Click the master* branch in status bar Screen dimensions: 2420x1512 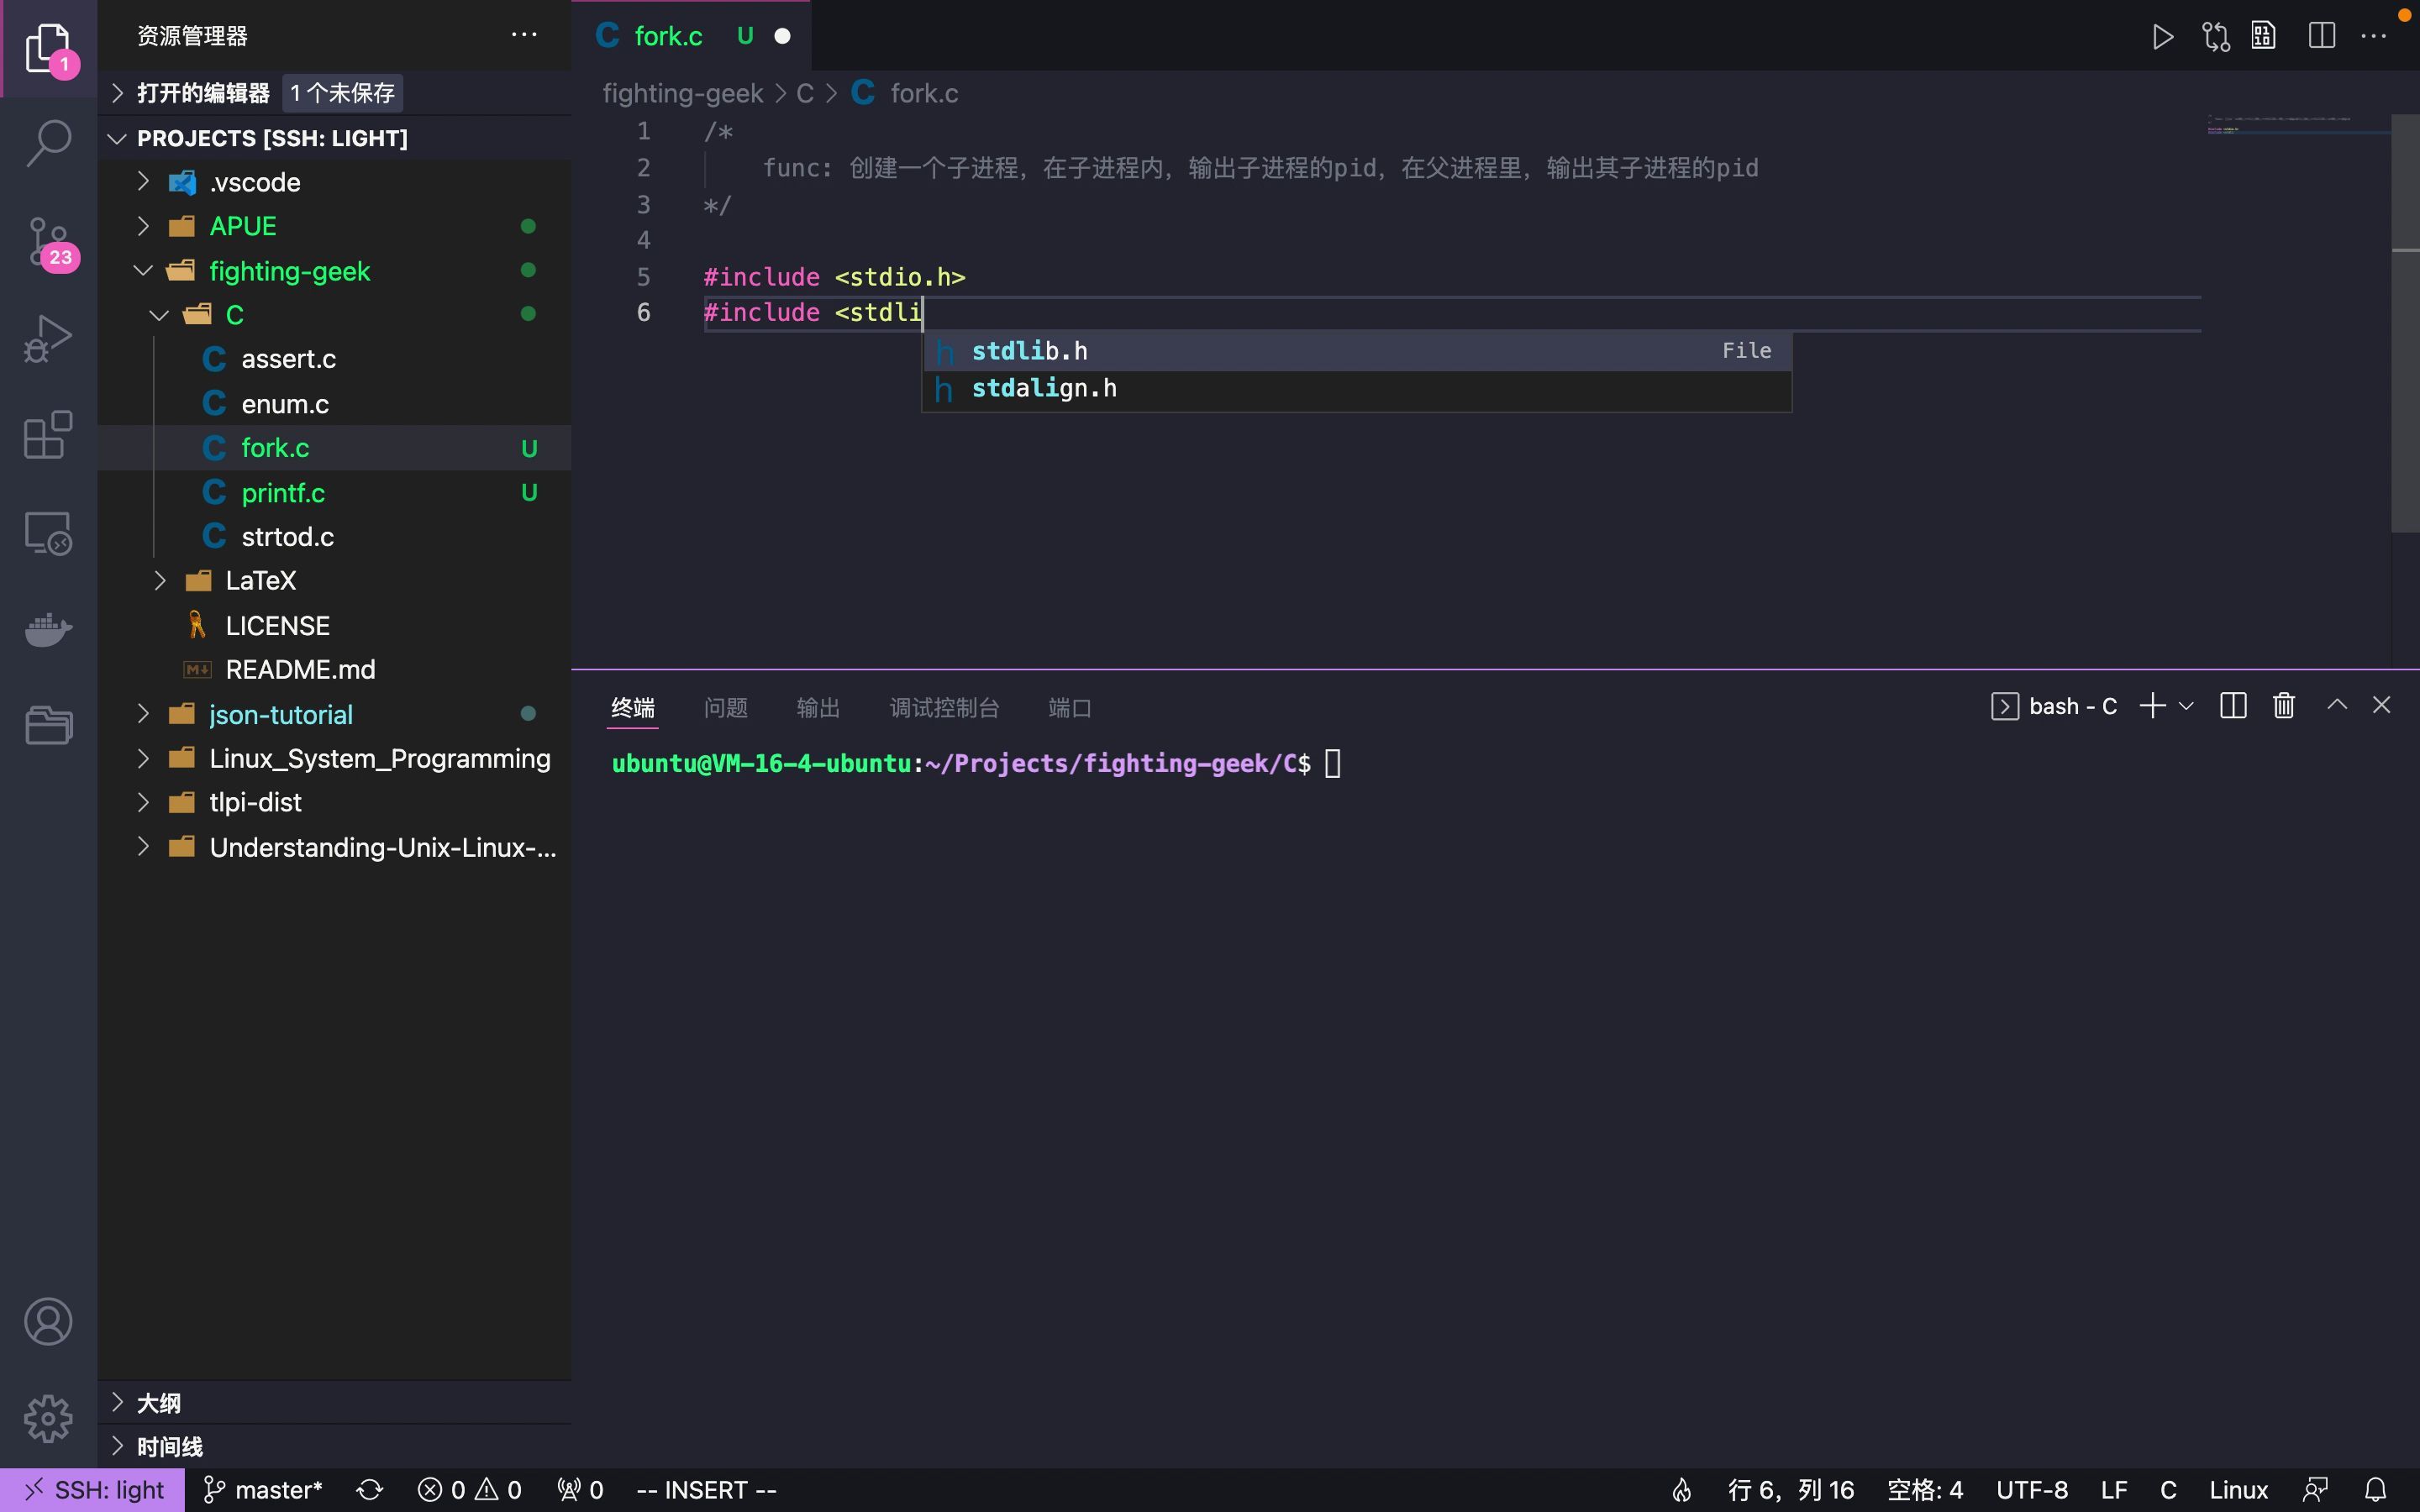pyautogui.click(x=263, y=1490)
